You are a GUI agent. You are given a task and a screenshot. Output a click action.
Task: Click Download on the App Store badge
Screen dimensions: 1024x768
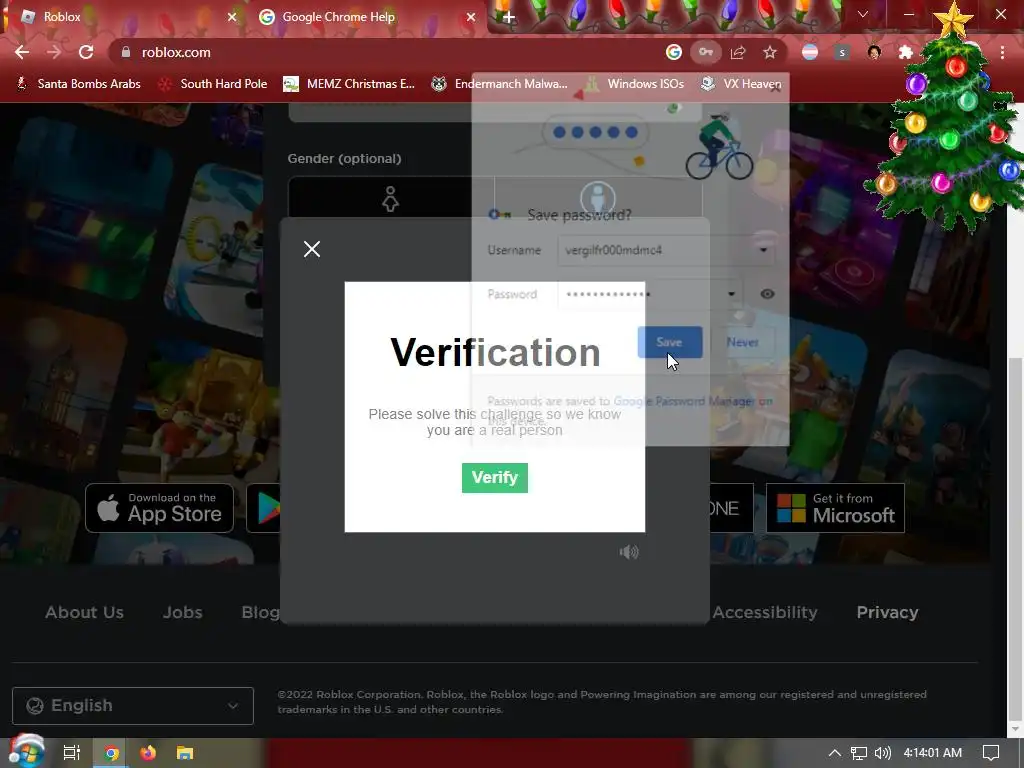pos(159,508)
